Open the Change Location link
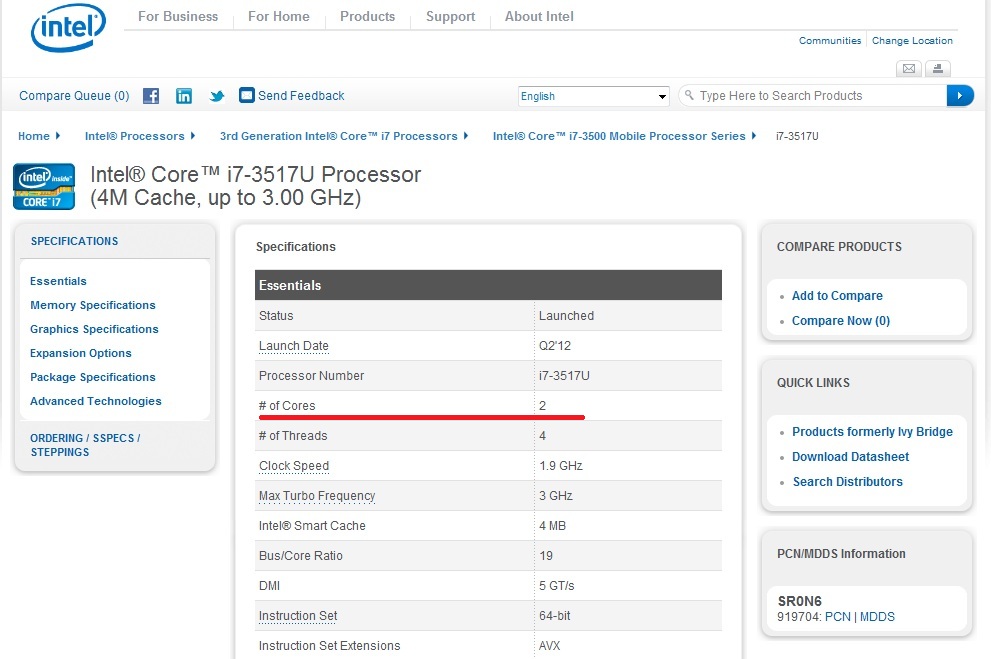This screenshot has width=991, height=659. (912, 41)
